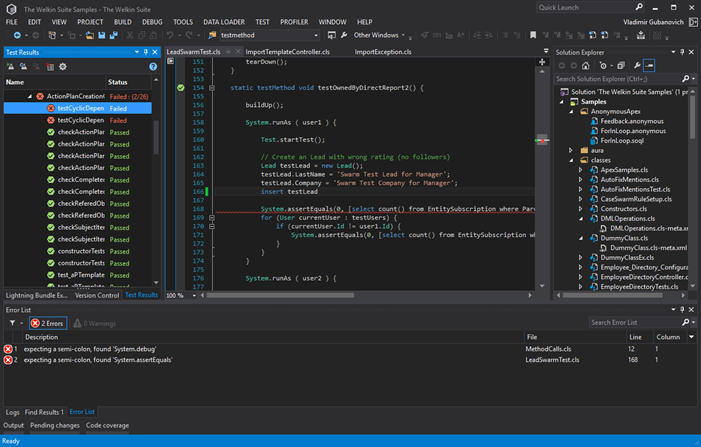Image resolution: width=701 pixels, height=447 pixels.
Task: Select the System.debug semi-colon error row
Action: 350,349
